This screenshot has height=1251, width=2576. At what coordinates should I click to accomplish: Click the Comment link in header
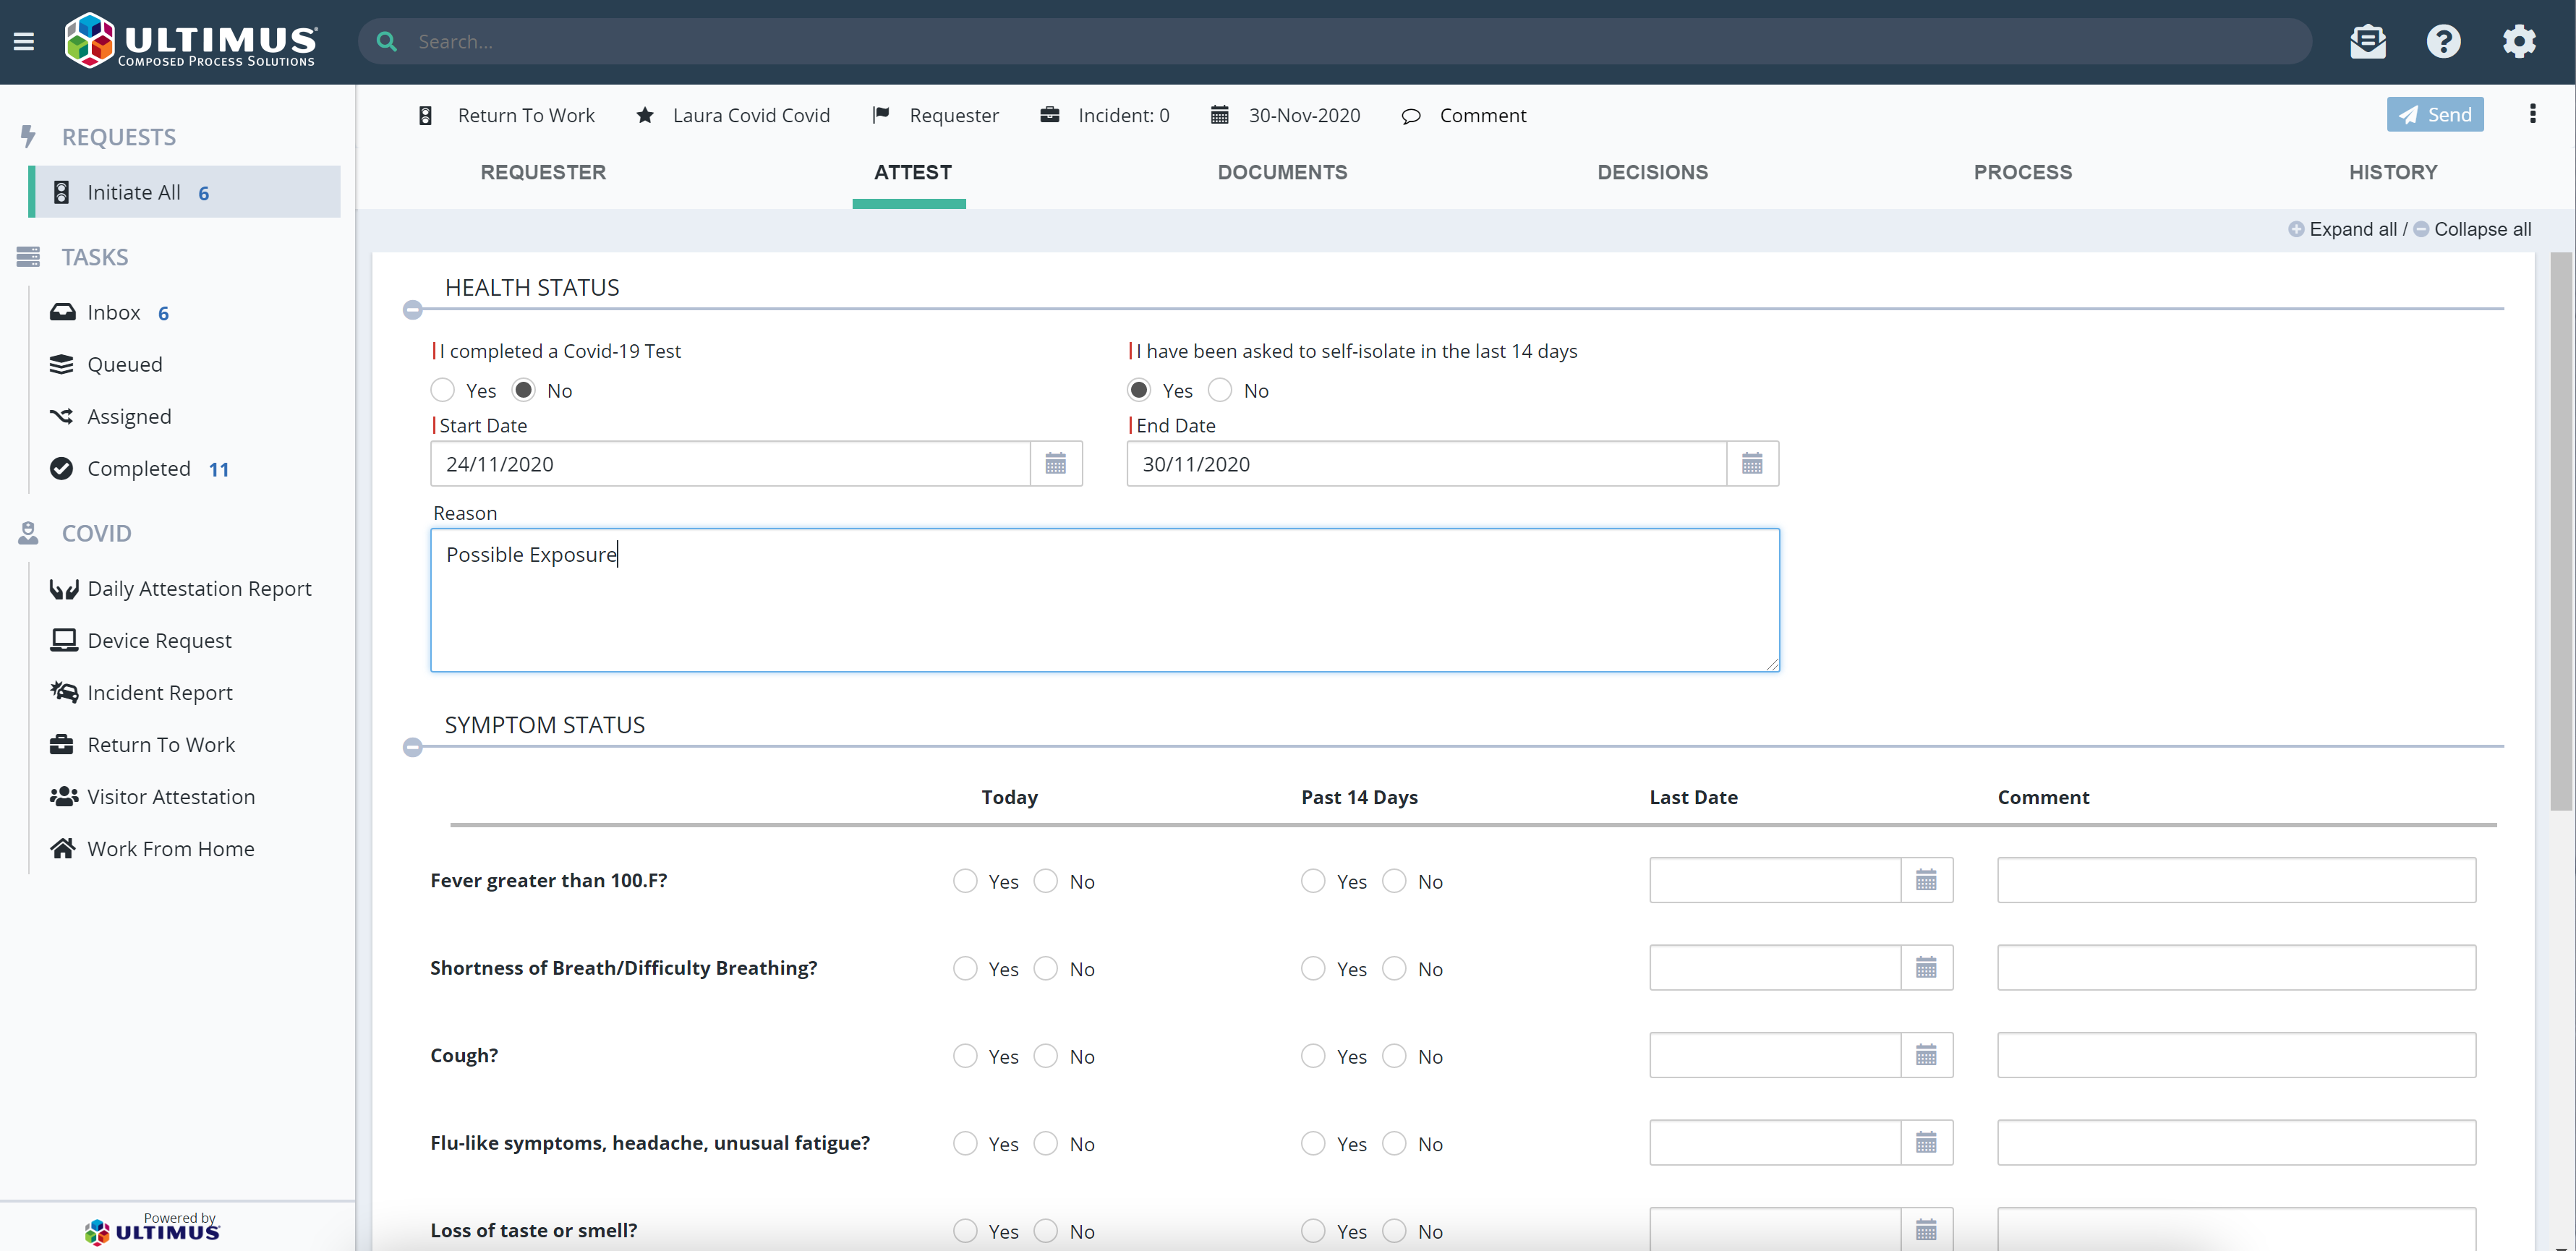tap(1483, 115)
